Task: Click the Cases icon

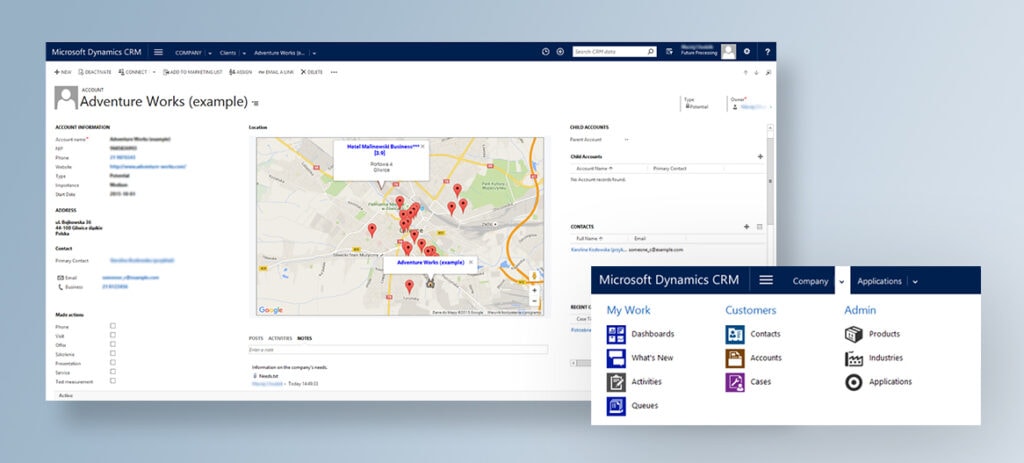Action: pos(735,382)
